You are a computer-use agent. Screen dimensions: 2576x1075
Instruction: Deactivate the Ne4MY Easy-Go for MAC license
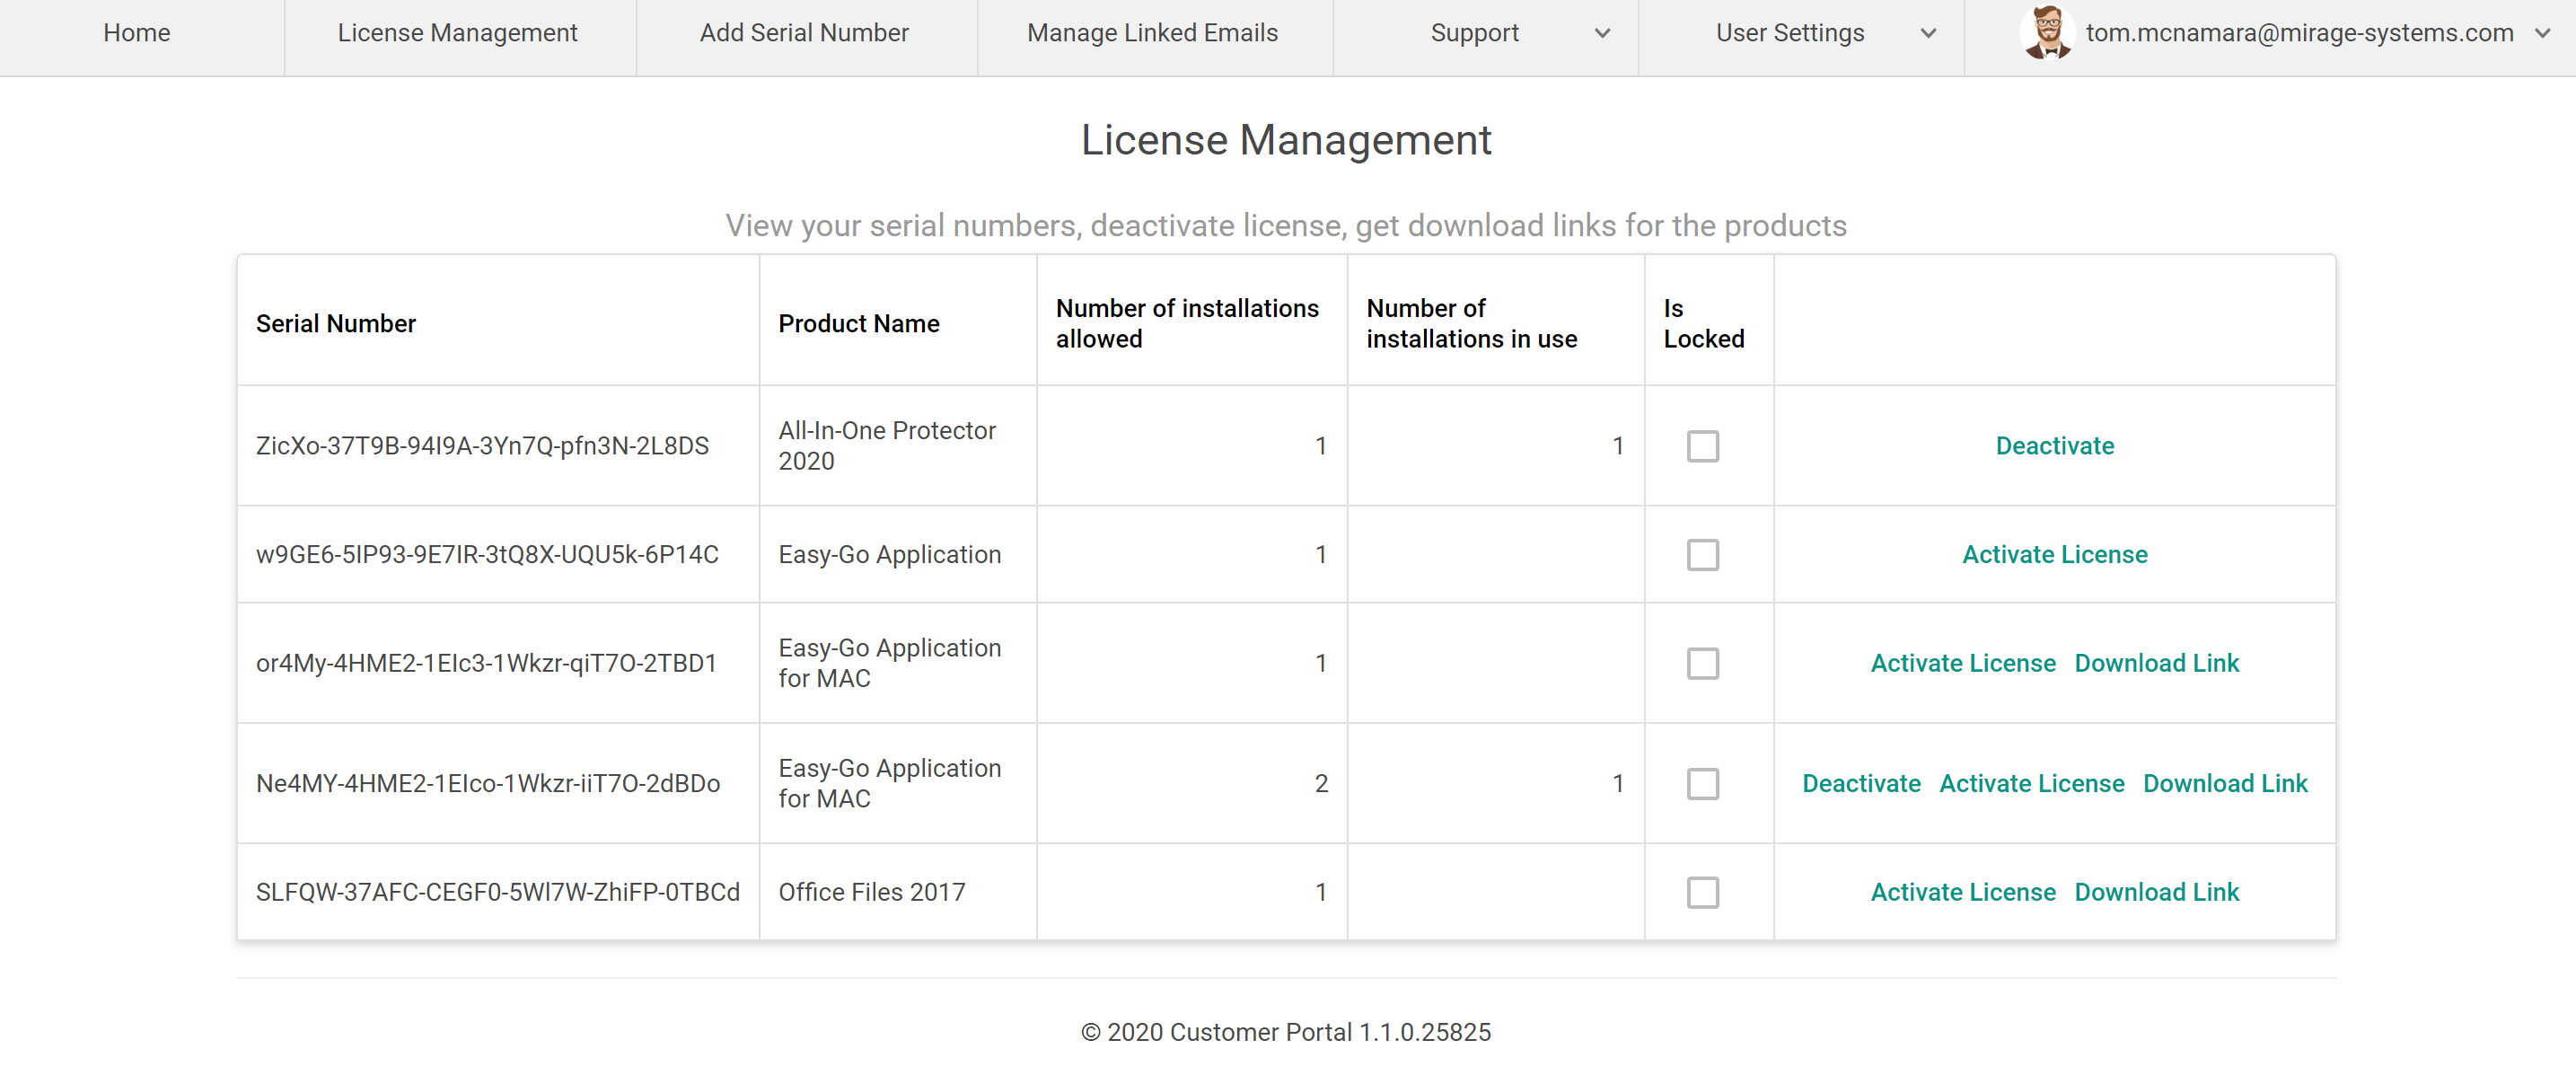tap(1860, 783)
